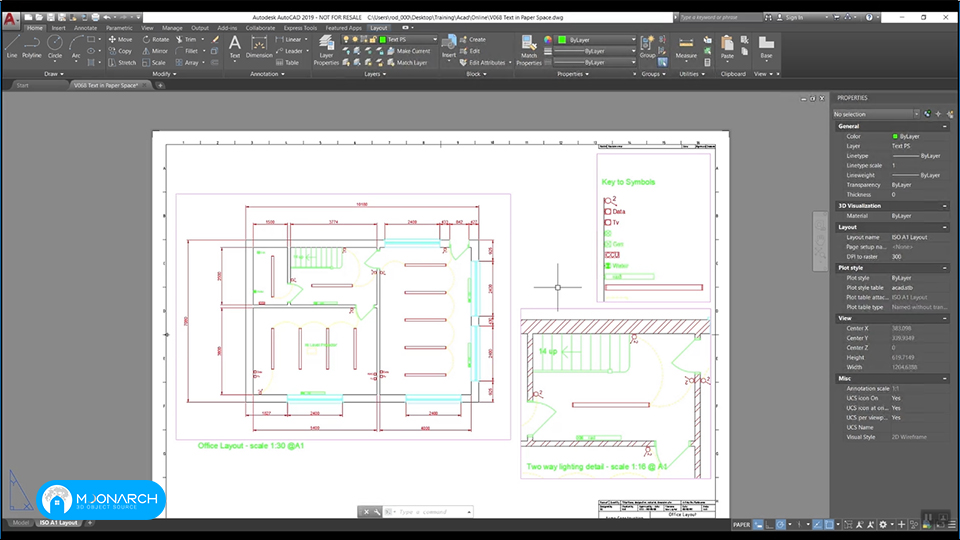Collapse the Plot style section

tap(945, 268)
